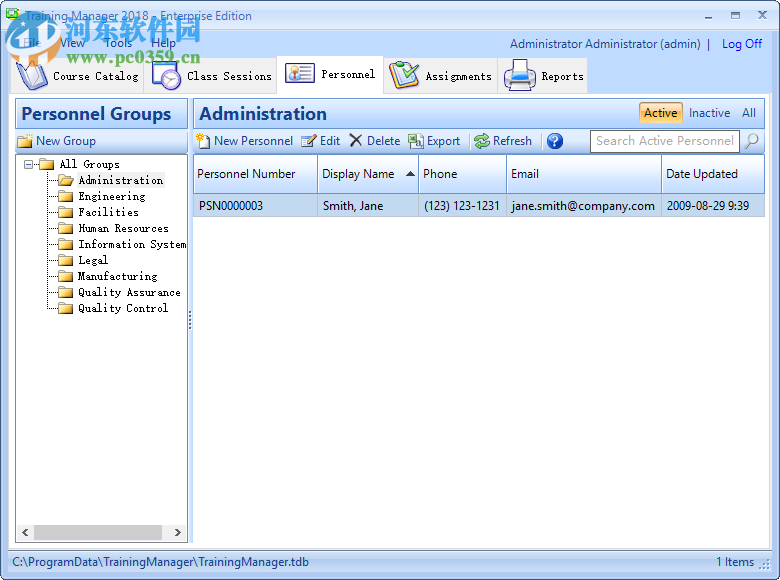780x580 pixels.
Task: Switch to the Course Catalog tab
Action: pos(77,76)
